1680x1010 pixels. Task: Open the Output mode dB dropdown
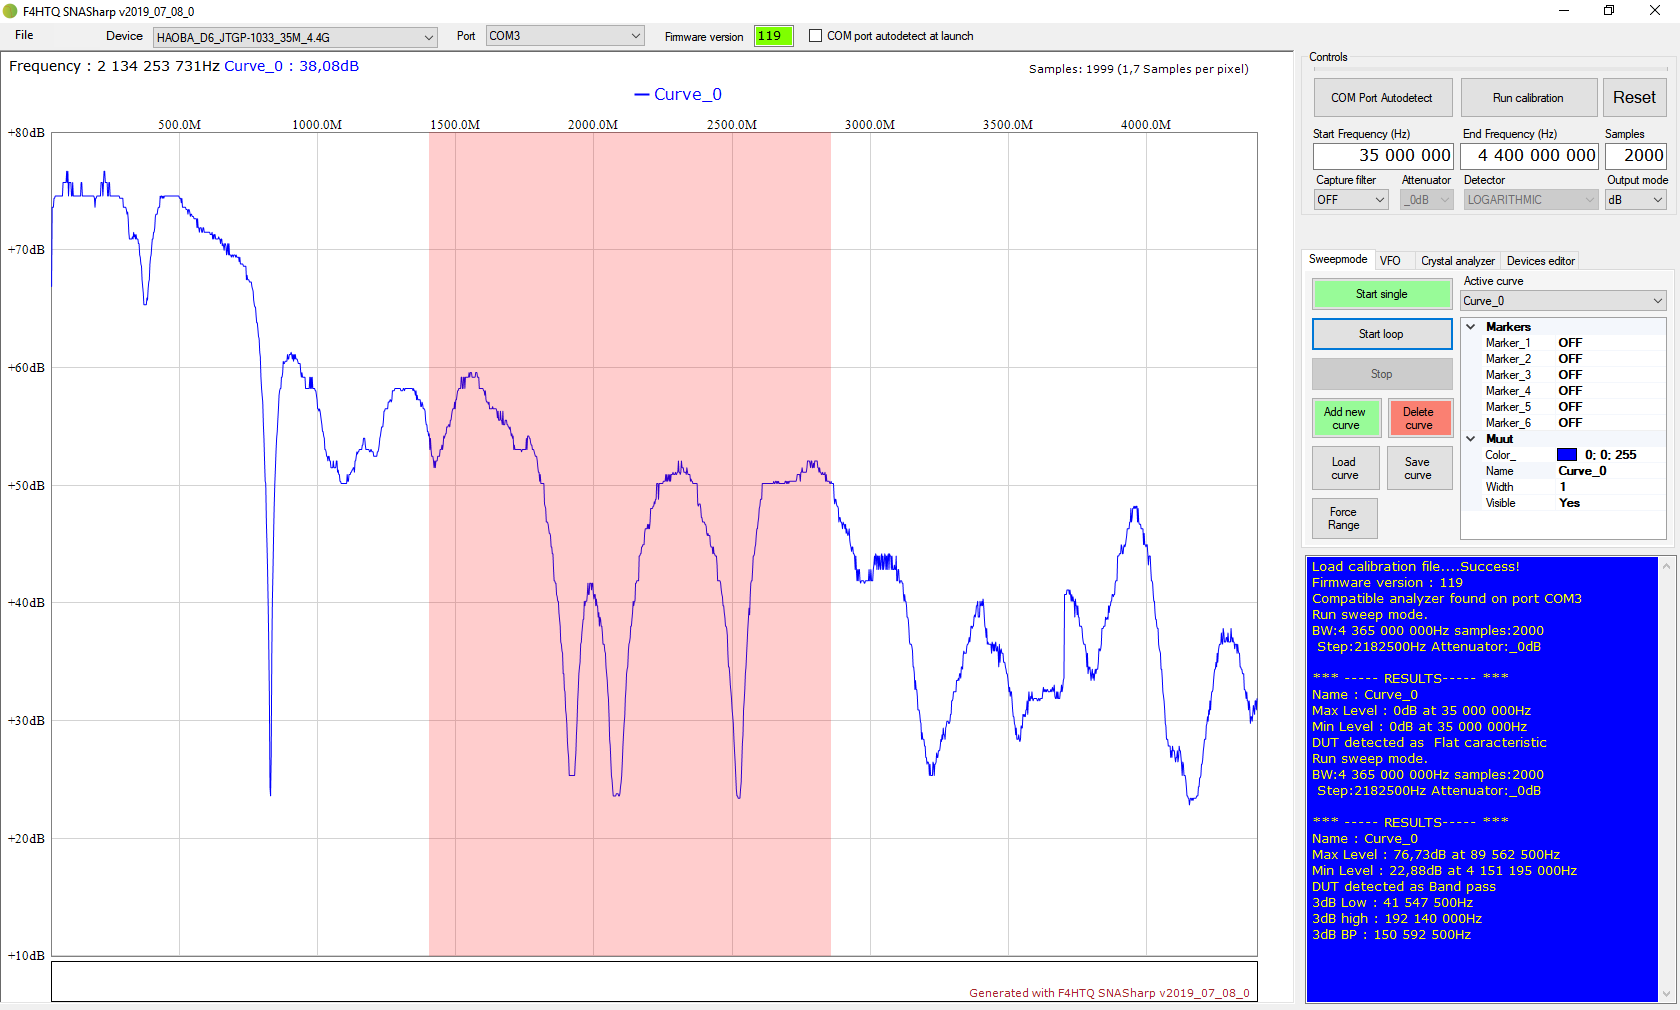1636,200
